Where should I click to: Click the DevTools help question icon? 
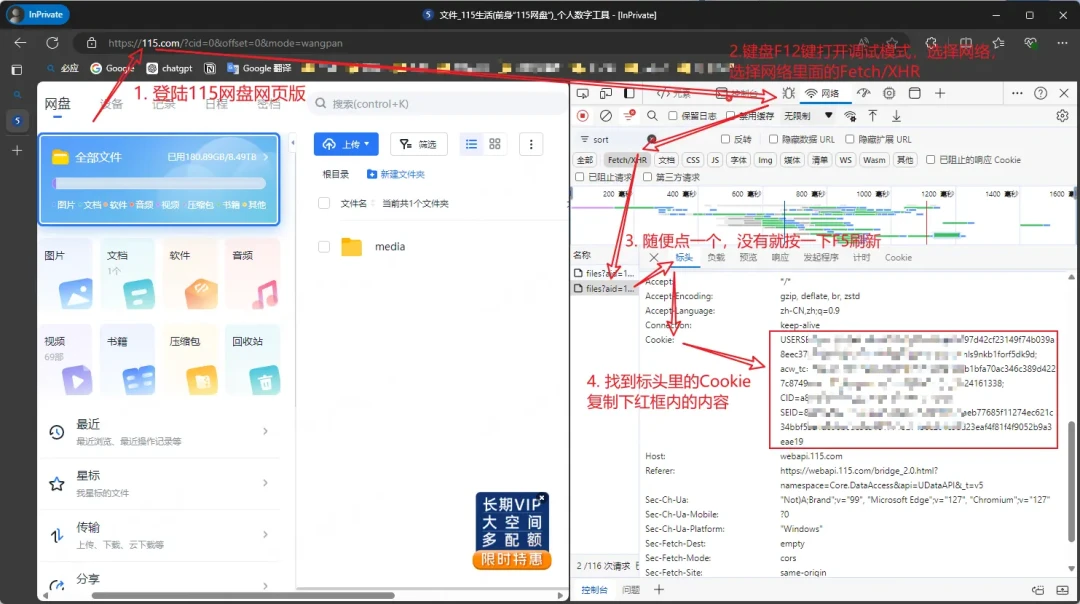[x=1041, y=93]
